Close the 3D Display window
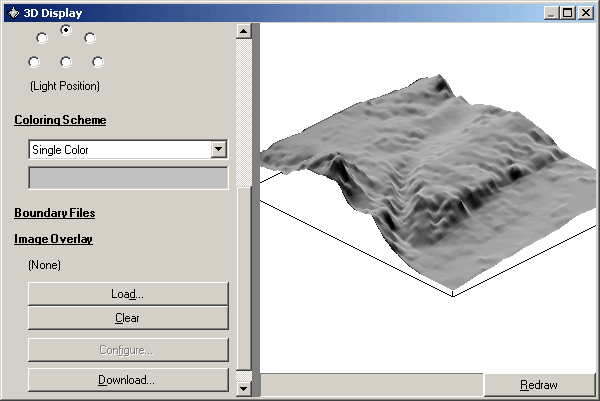Viewport: 600px width, 401px height. (586, 13)
